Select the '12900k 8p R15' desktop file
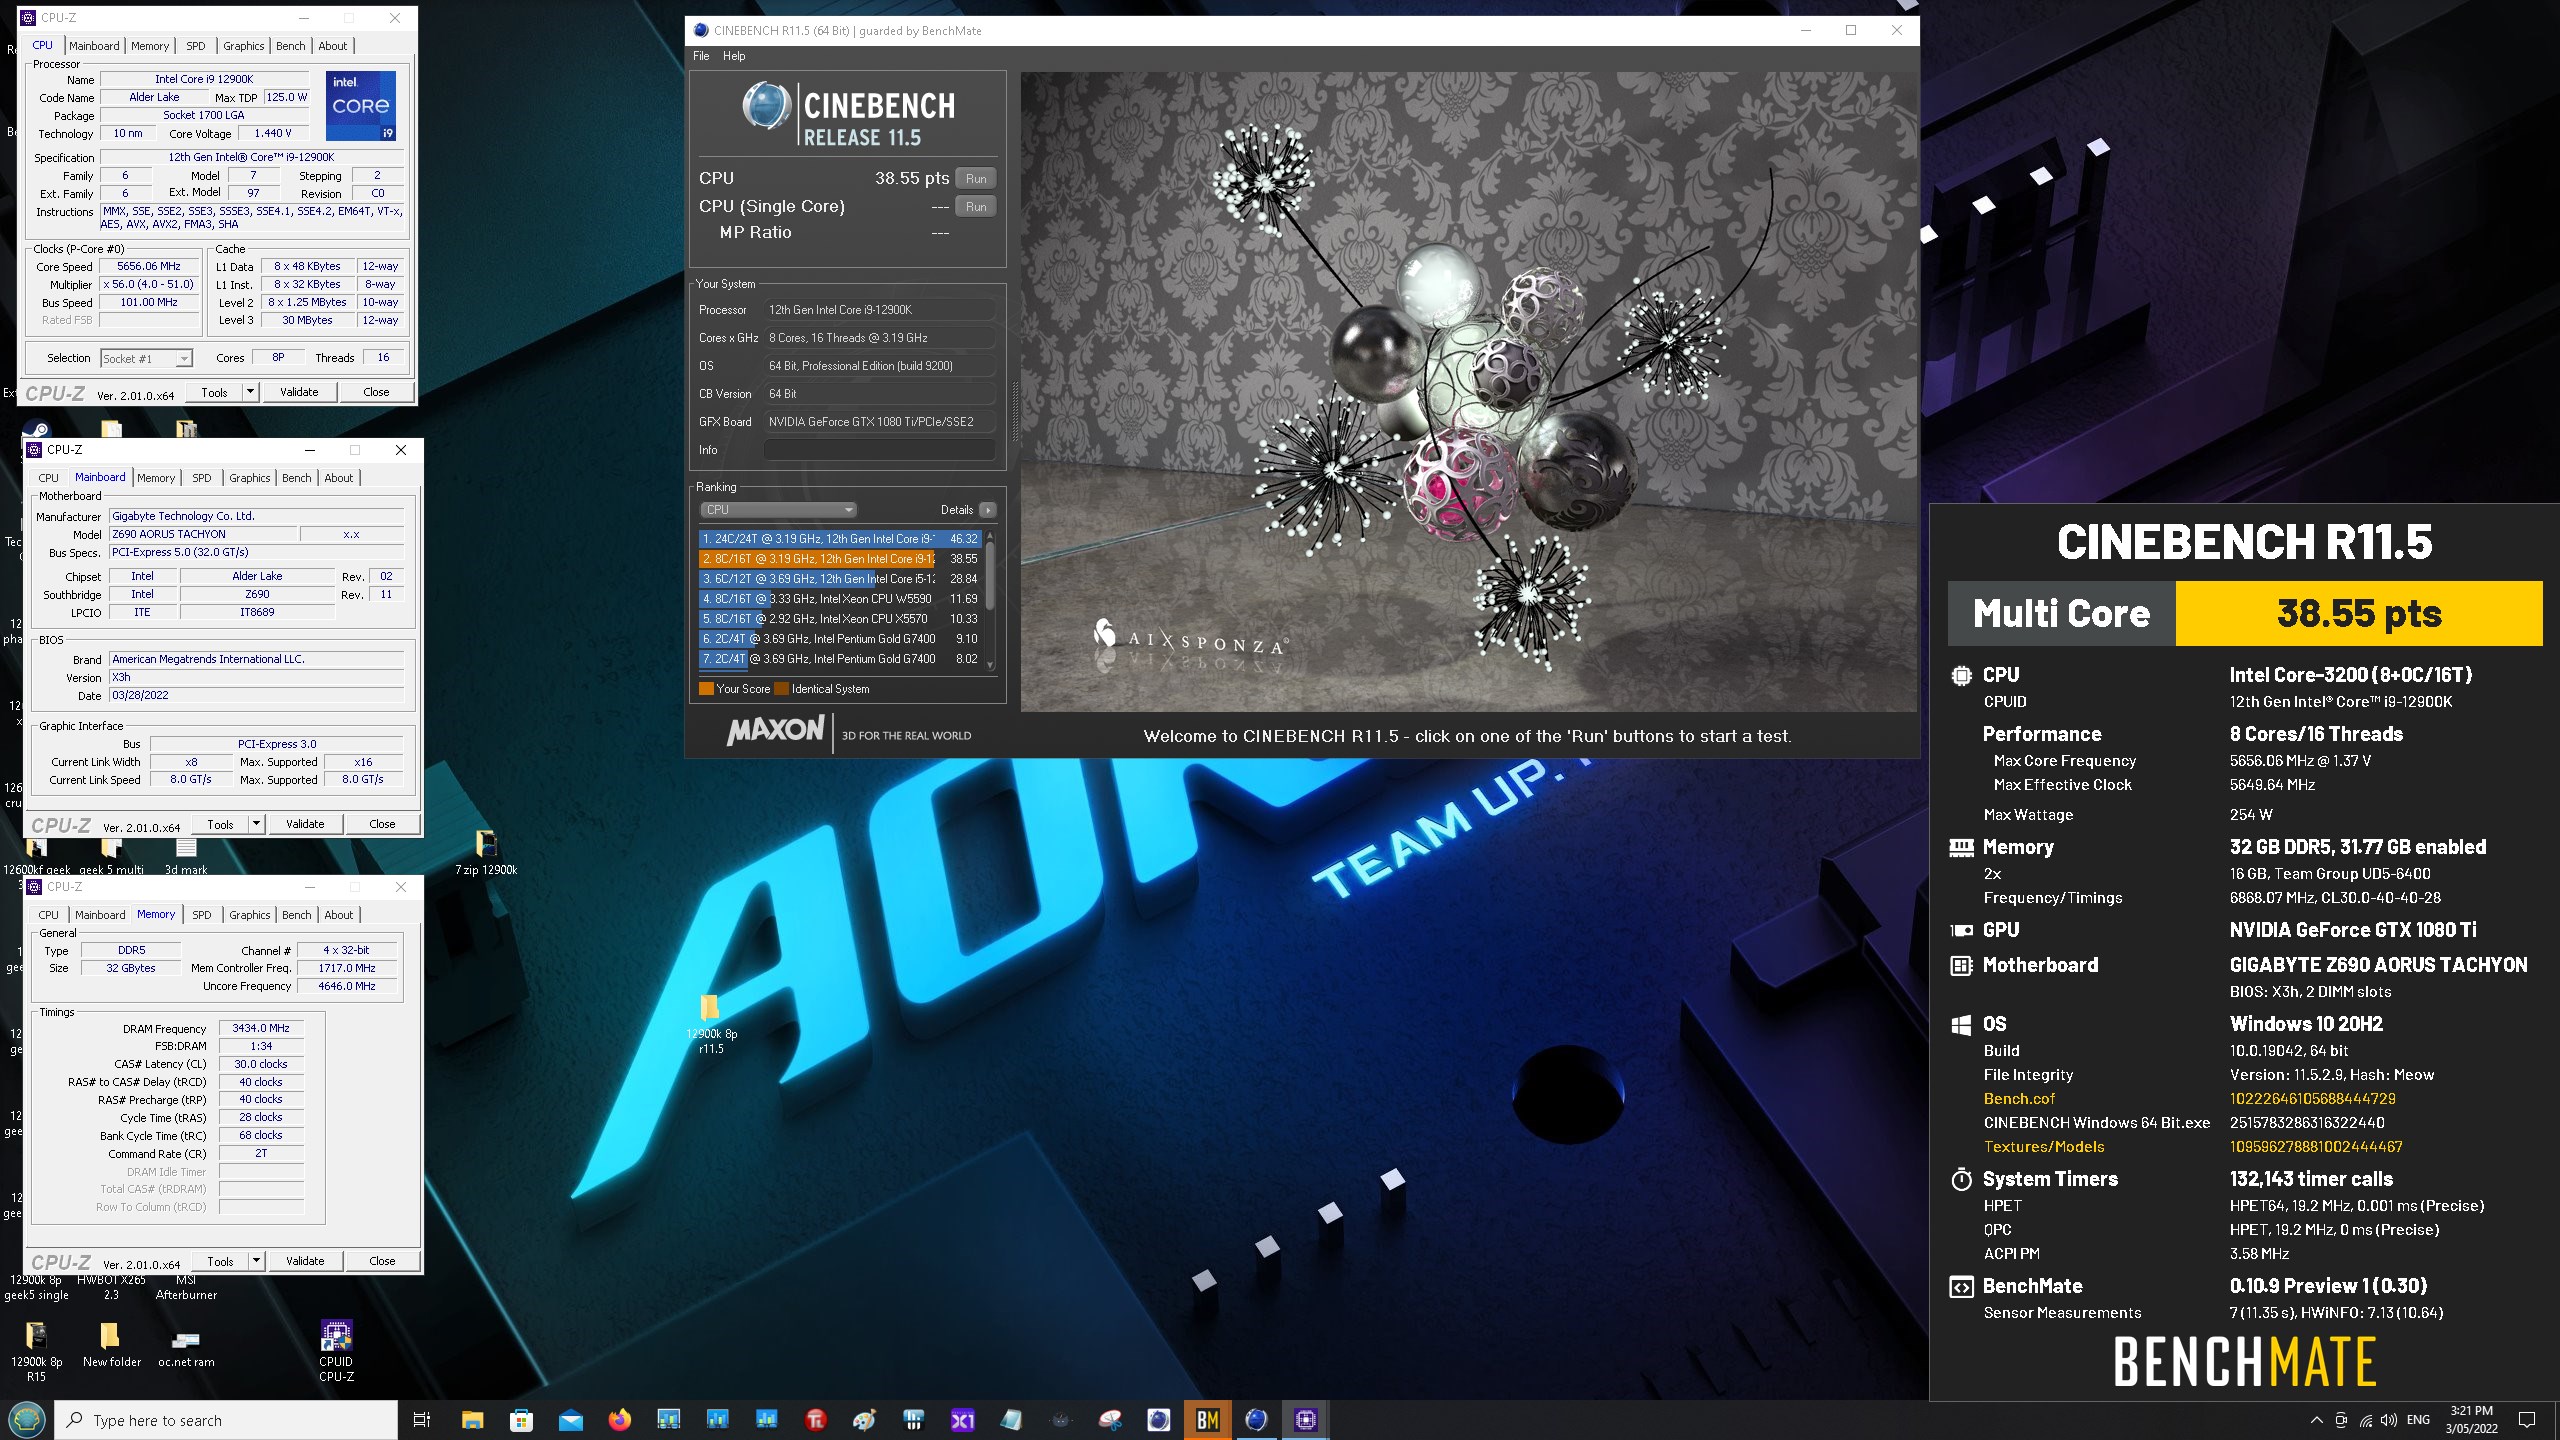 [36, 1350]
